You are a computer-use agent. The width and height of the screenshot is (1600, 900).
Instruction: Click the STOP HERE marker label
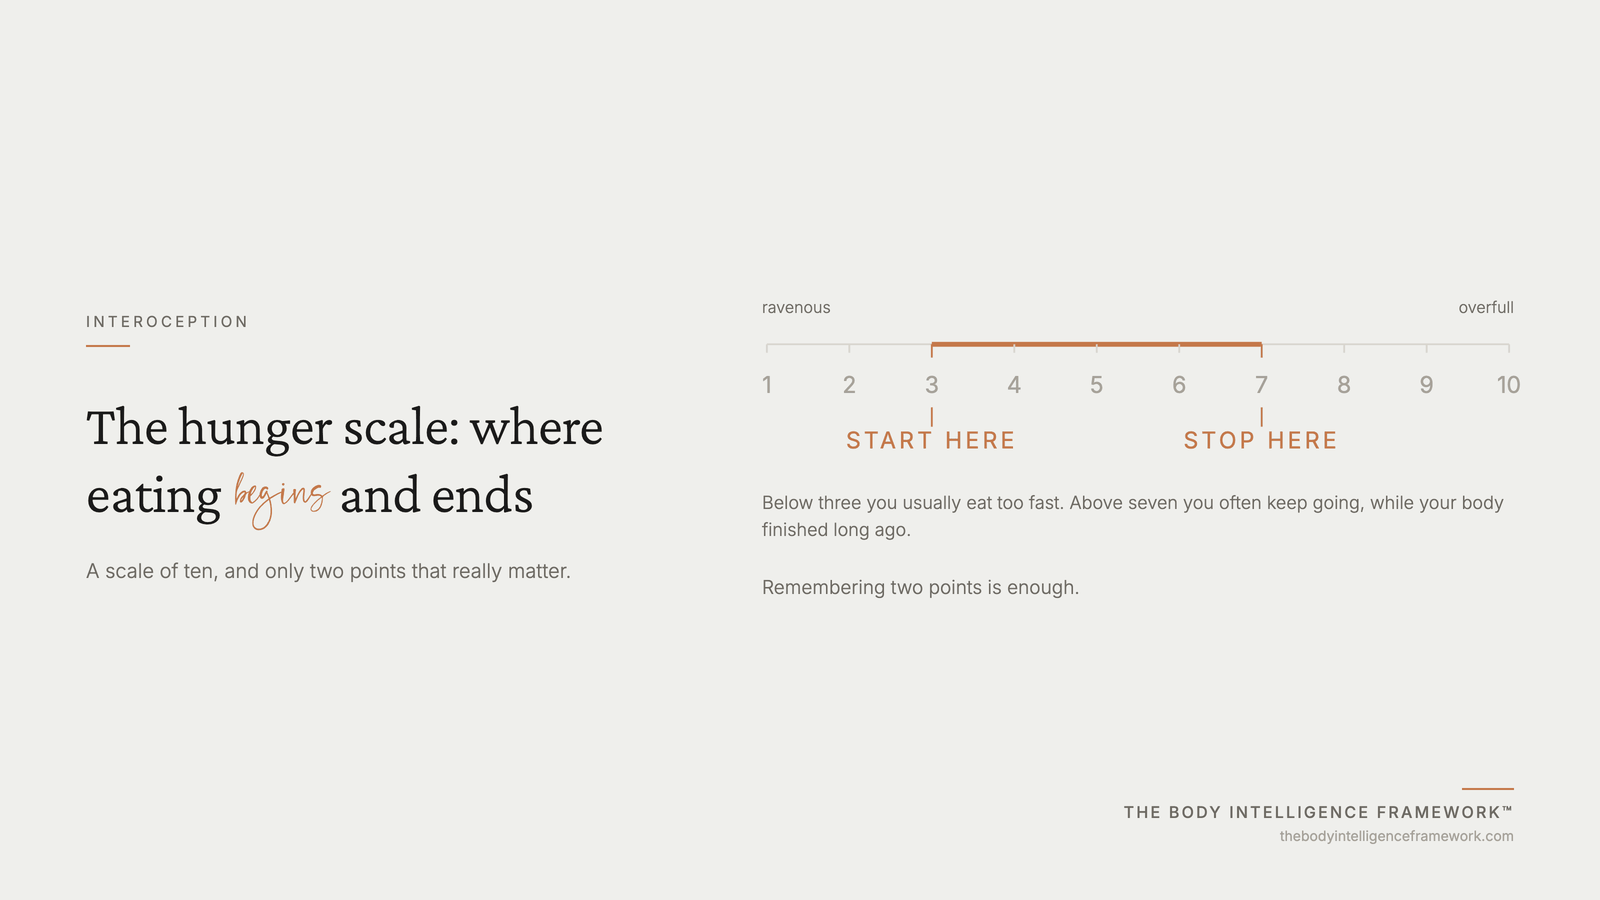click(x=1261, y=441)
